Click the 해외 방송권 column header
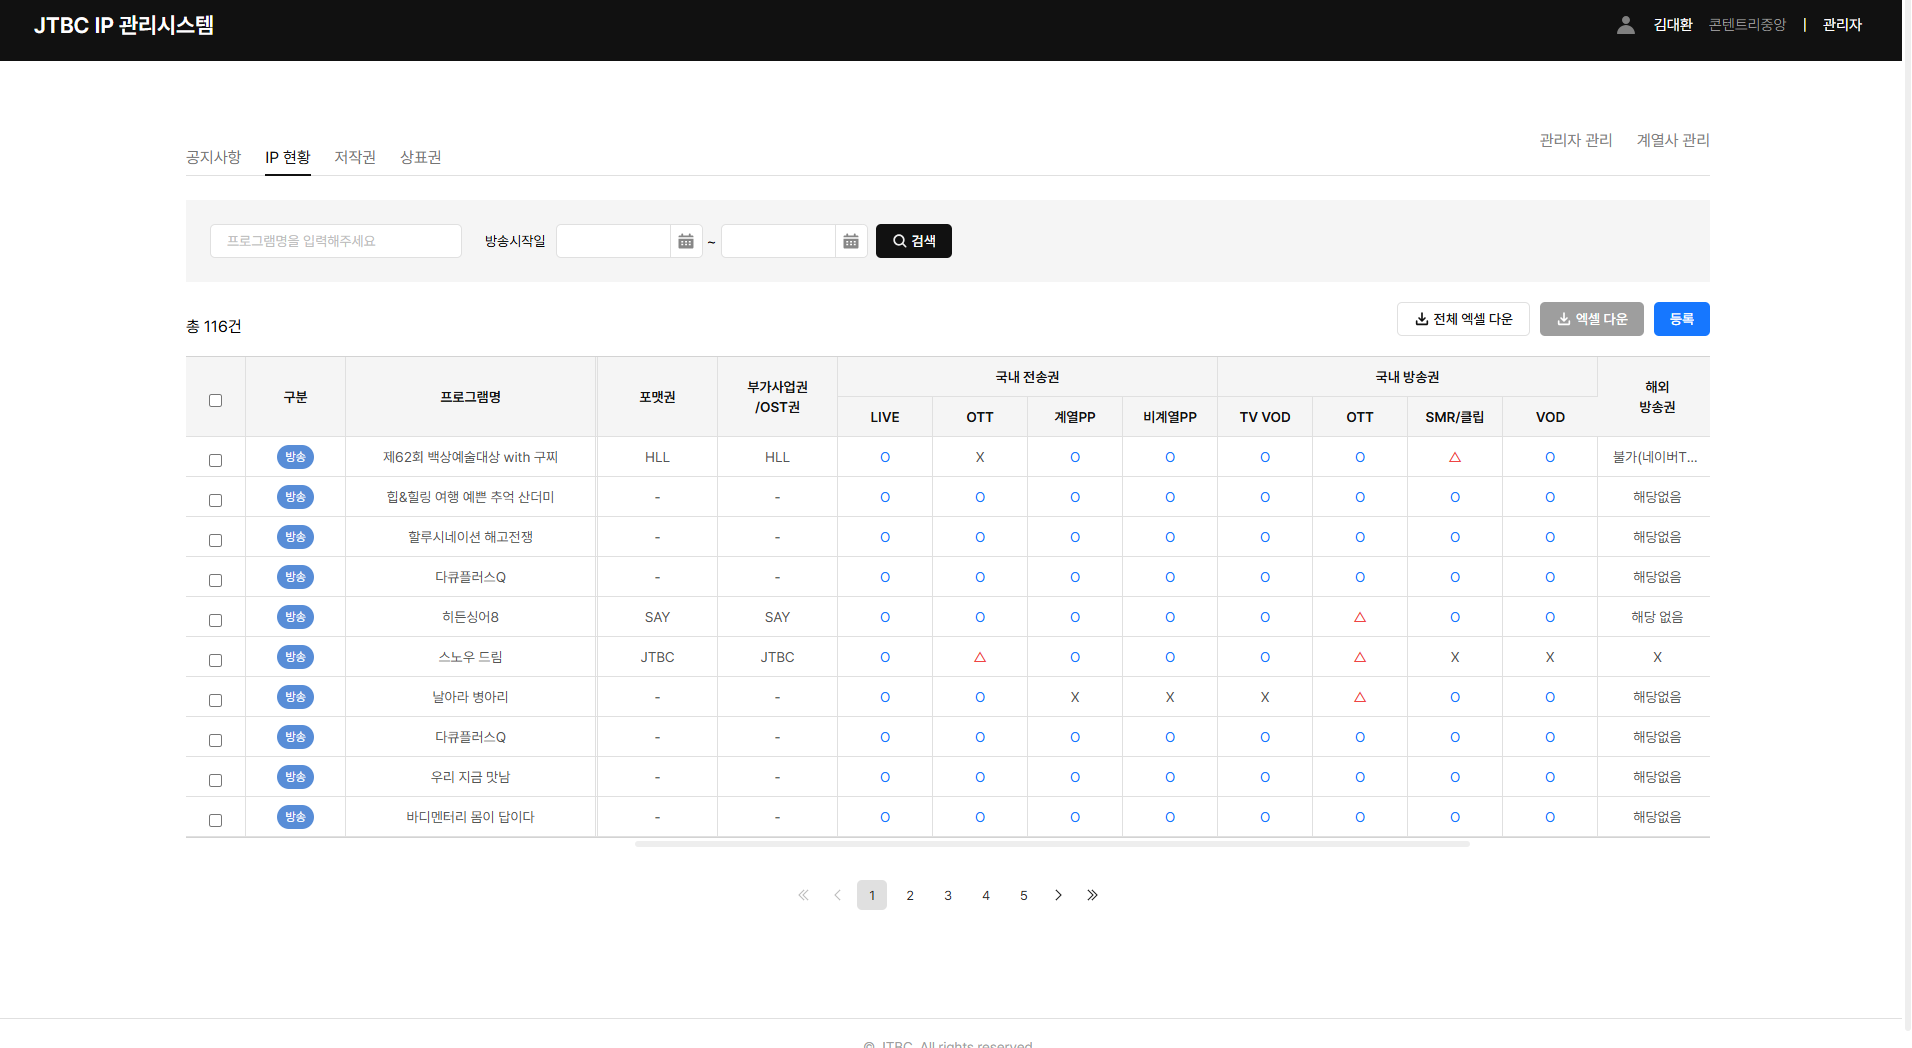The height and width of the screenshot is (1048, 1912). (x=1657, y=397)
